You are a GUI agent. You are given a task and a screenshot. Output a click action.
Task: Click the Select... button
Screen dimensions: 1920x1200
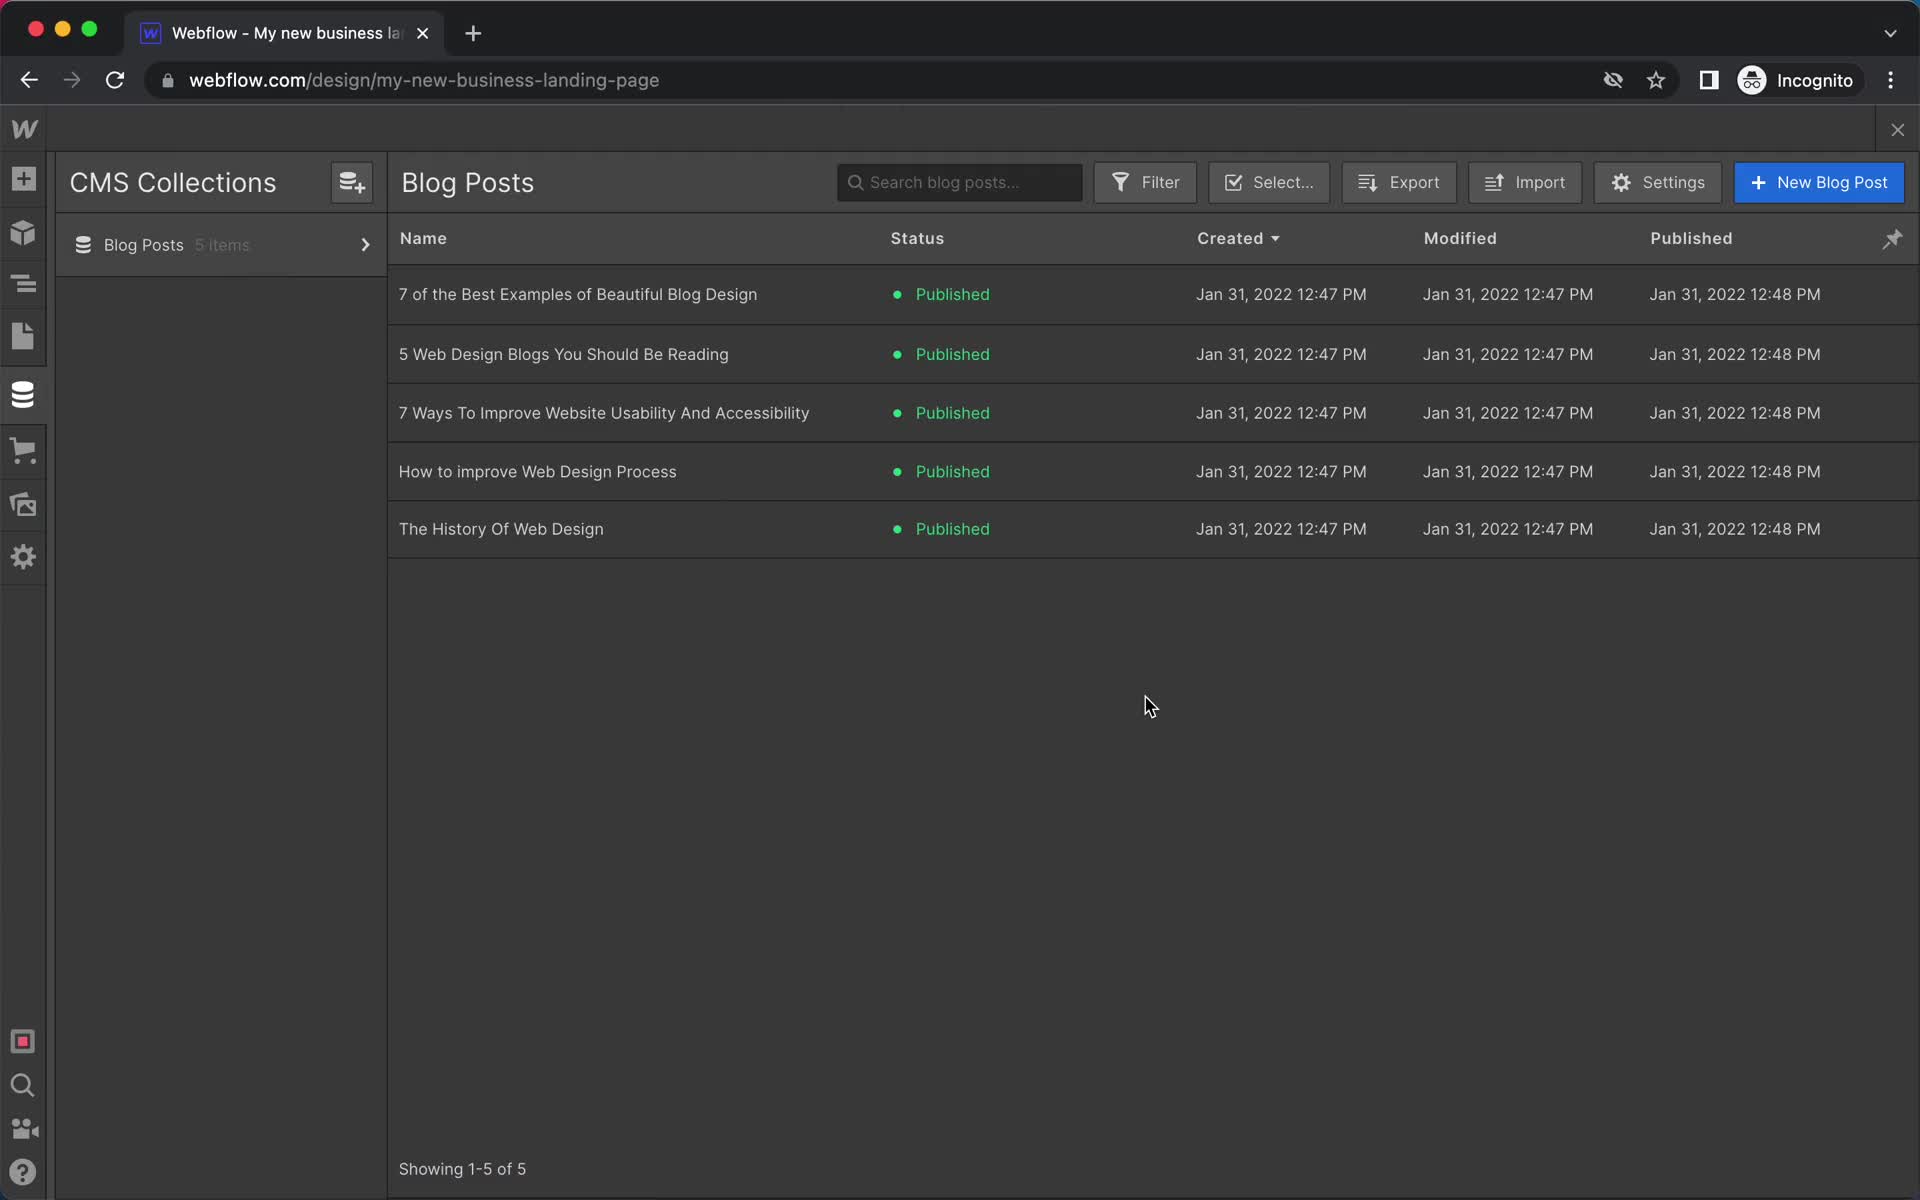click(x=1269, y=183)
